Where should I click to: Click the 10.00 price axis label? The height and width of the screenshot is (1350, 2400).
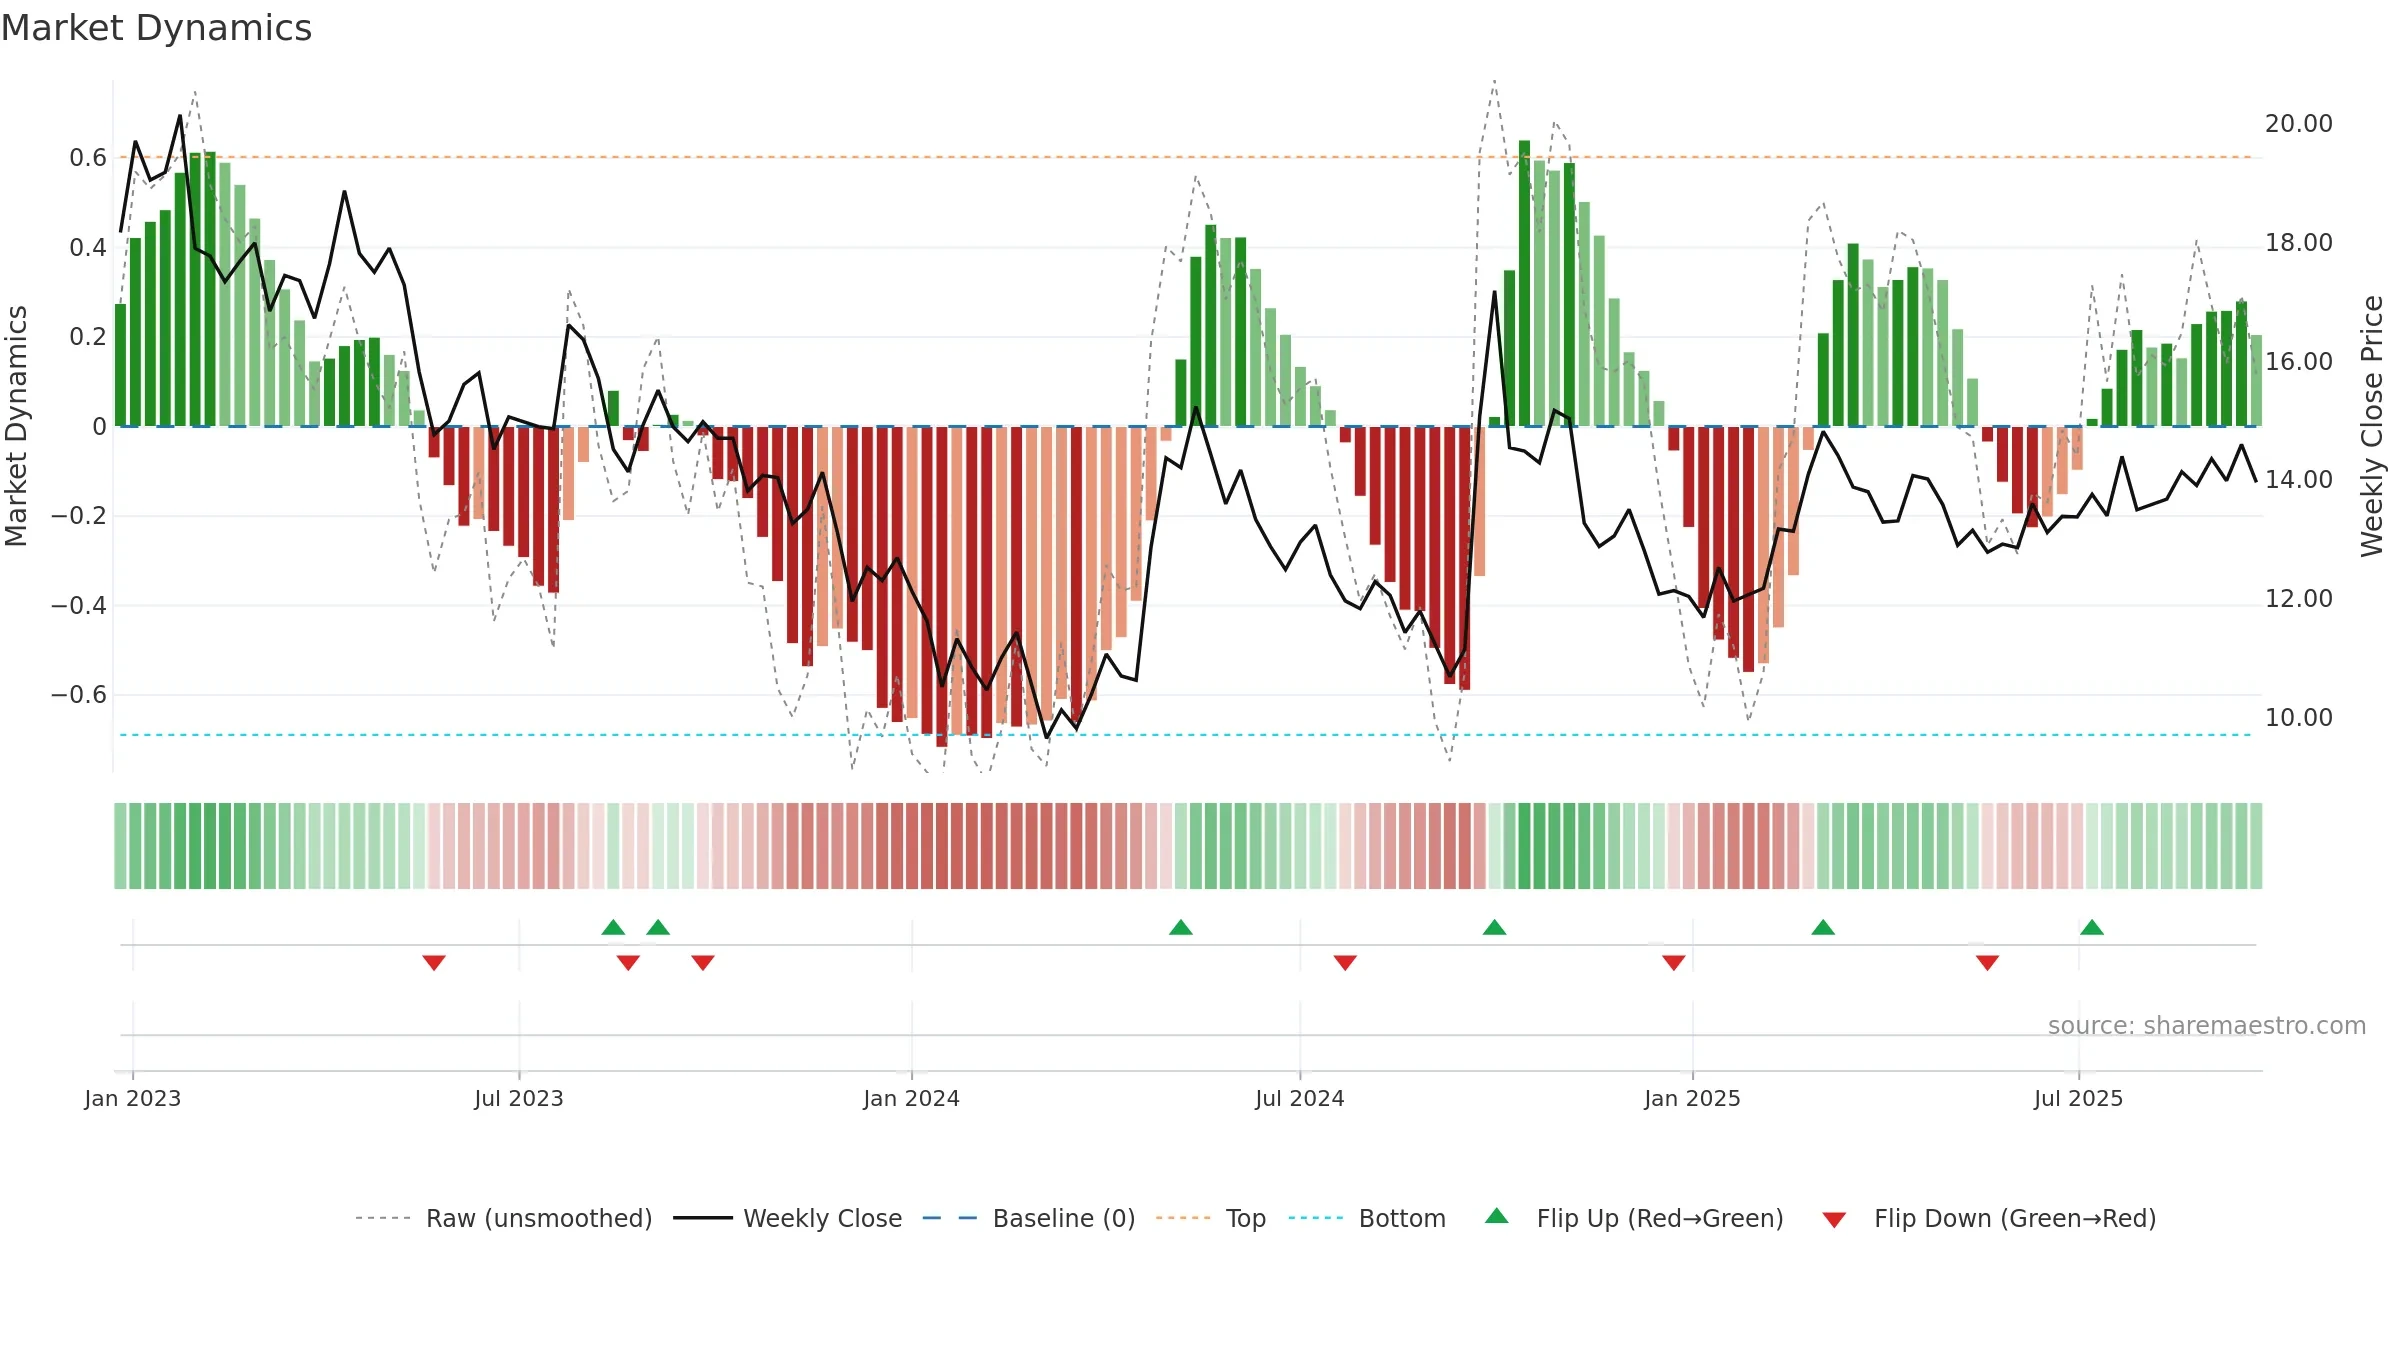pyautogui.click(x=2299, y=717)
